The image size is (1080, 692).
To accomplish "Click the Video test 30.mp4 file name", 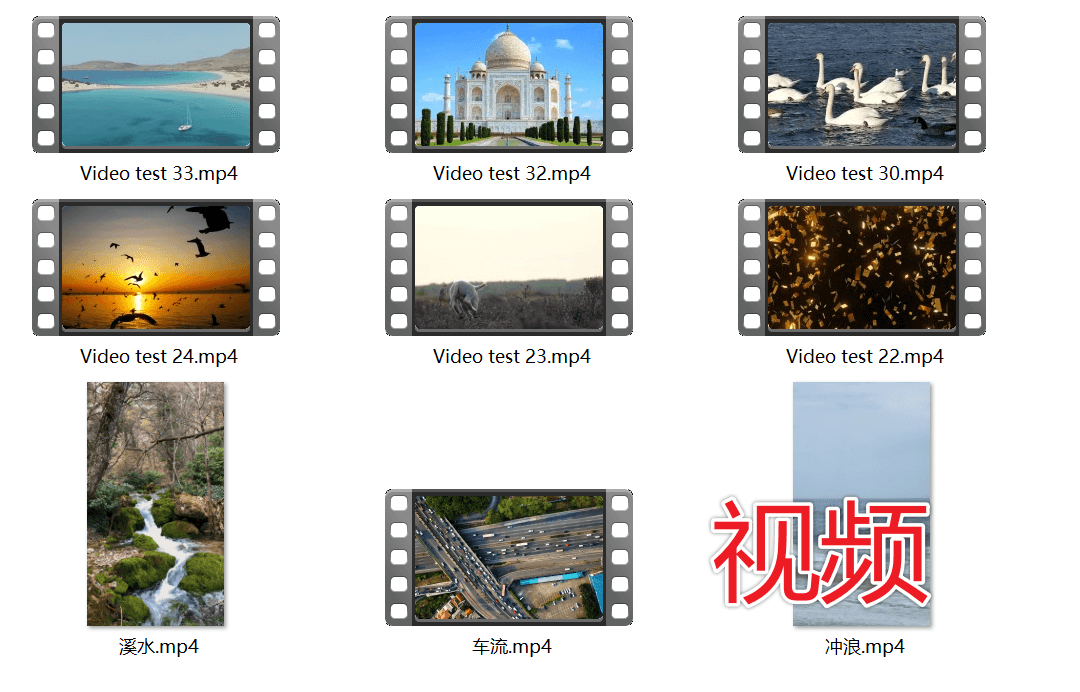I will coord(864,173).
